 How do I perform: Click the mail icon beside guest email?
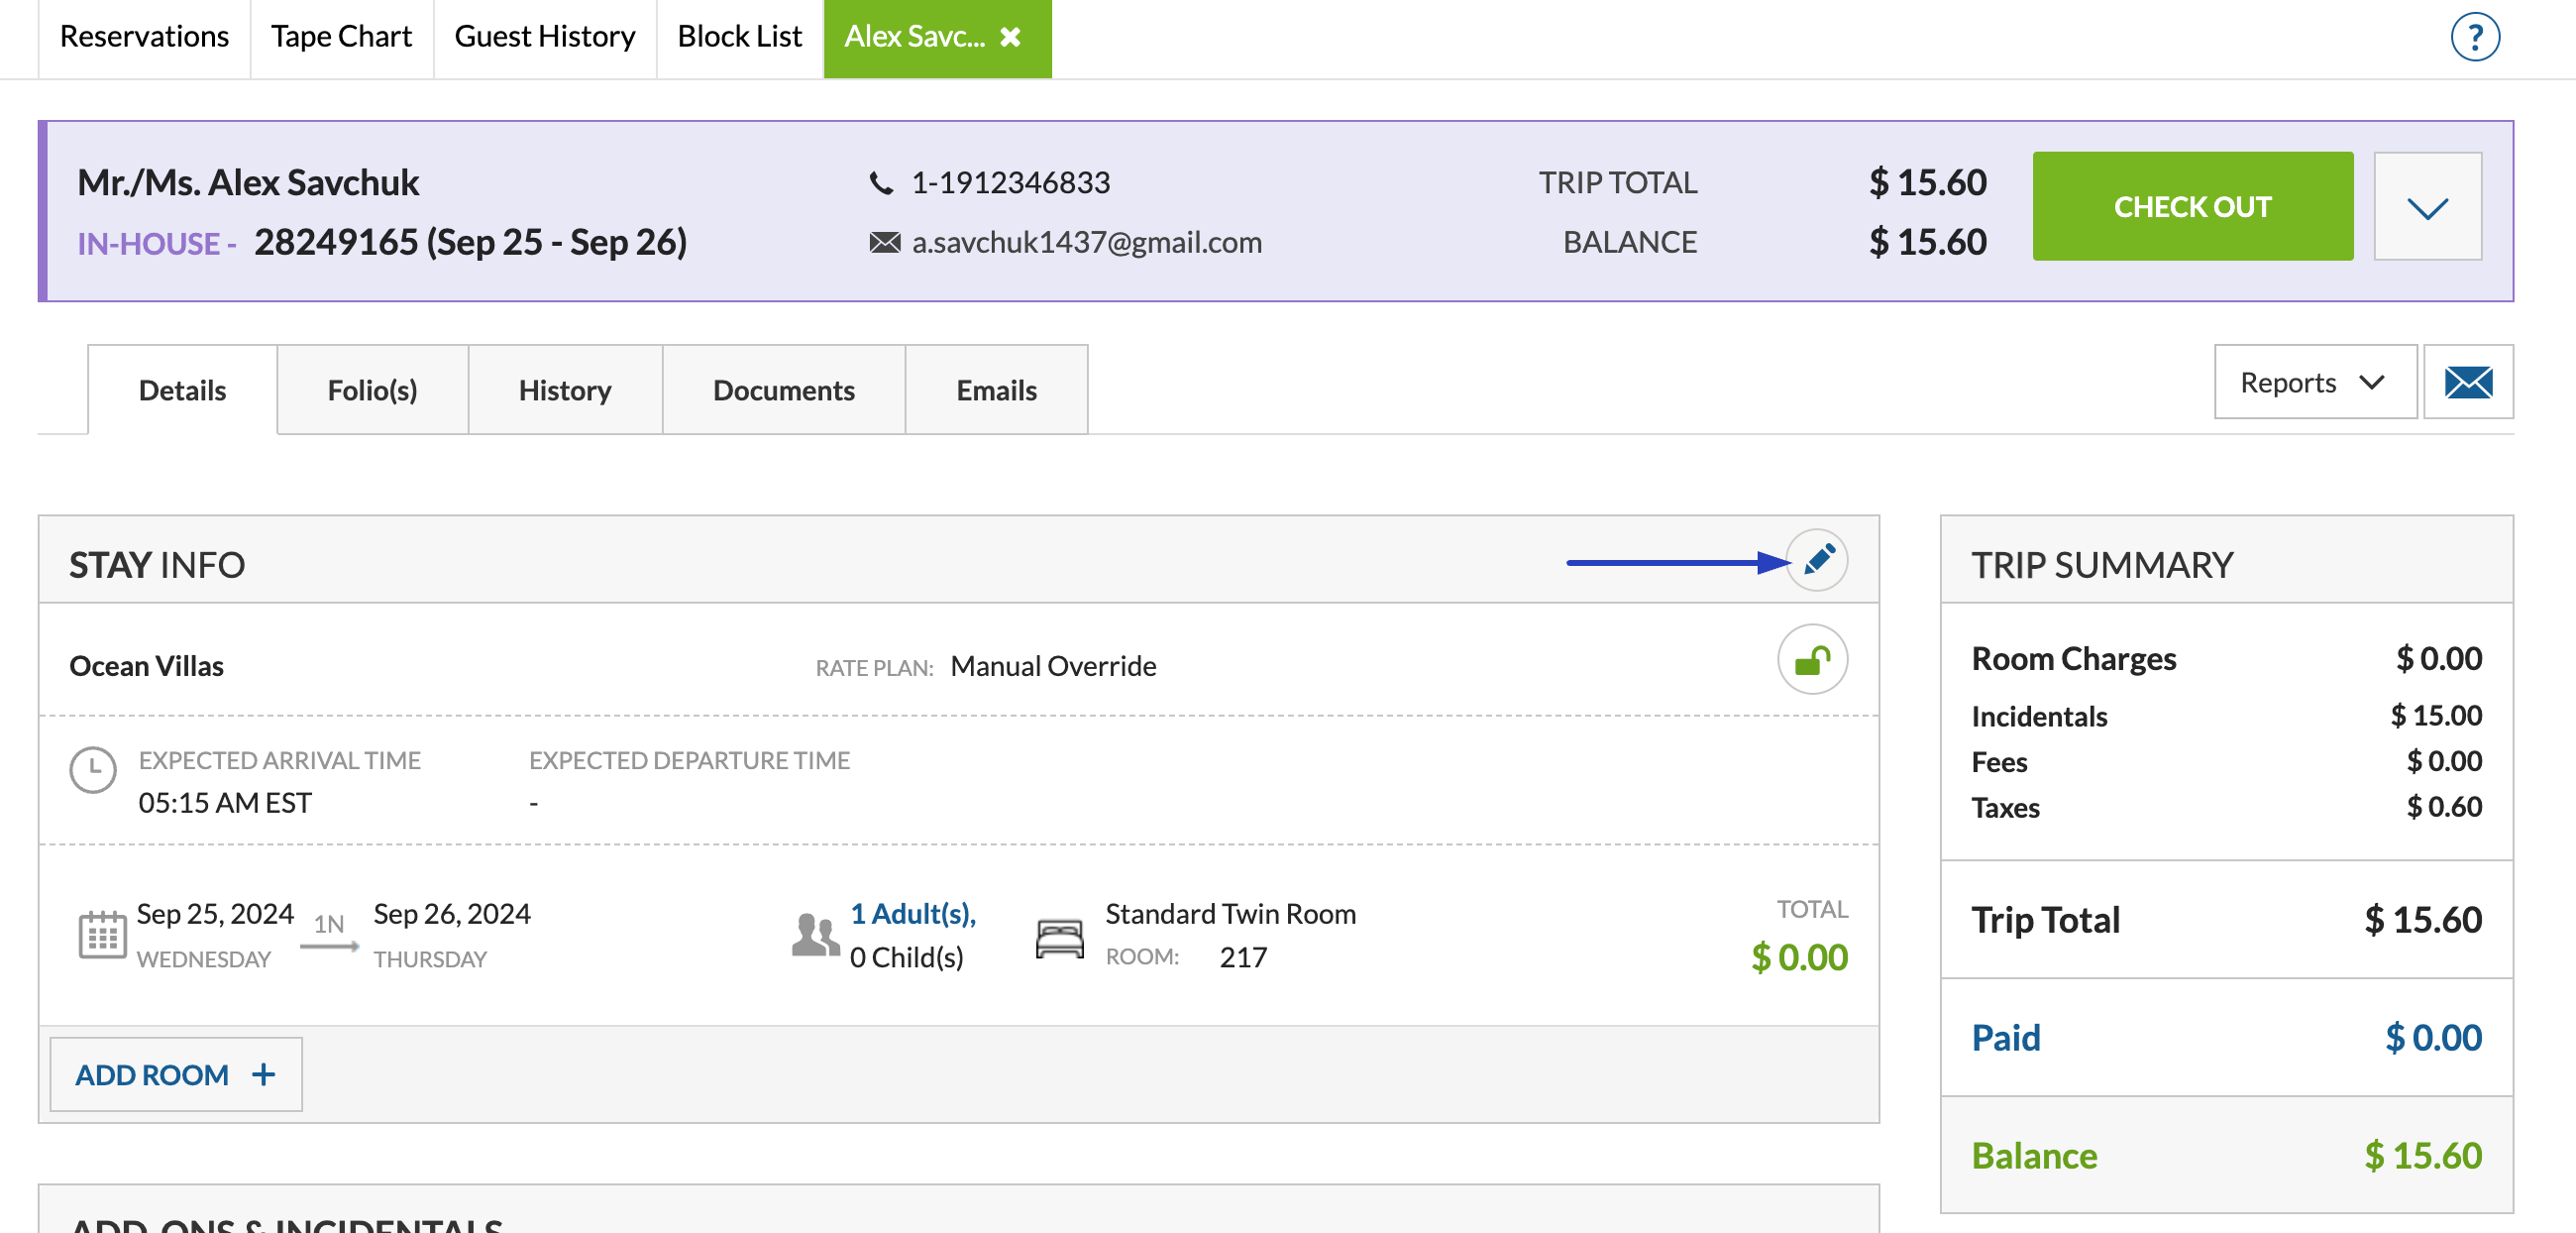pyautogui.click(x=884, y=243)
